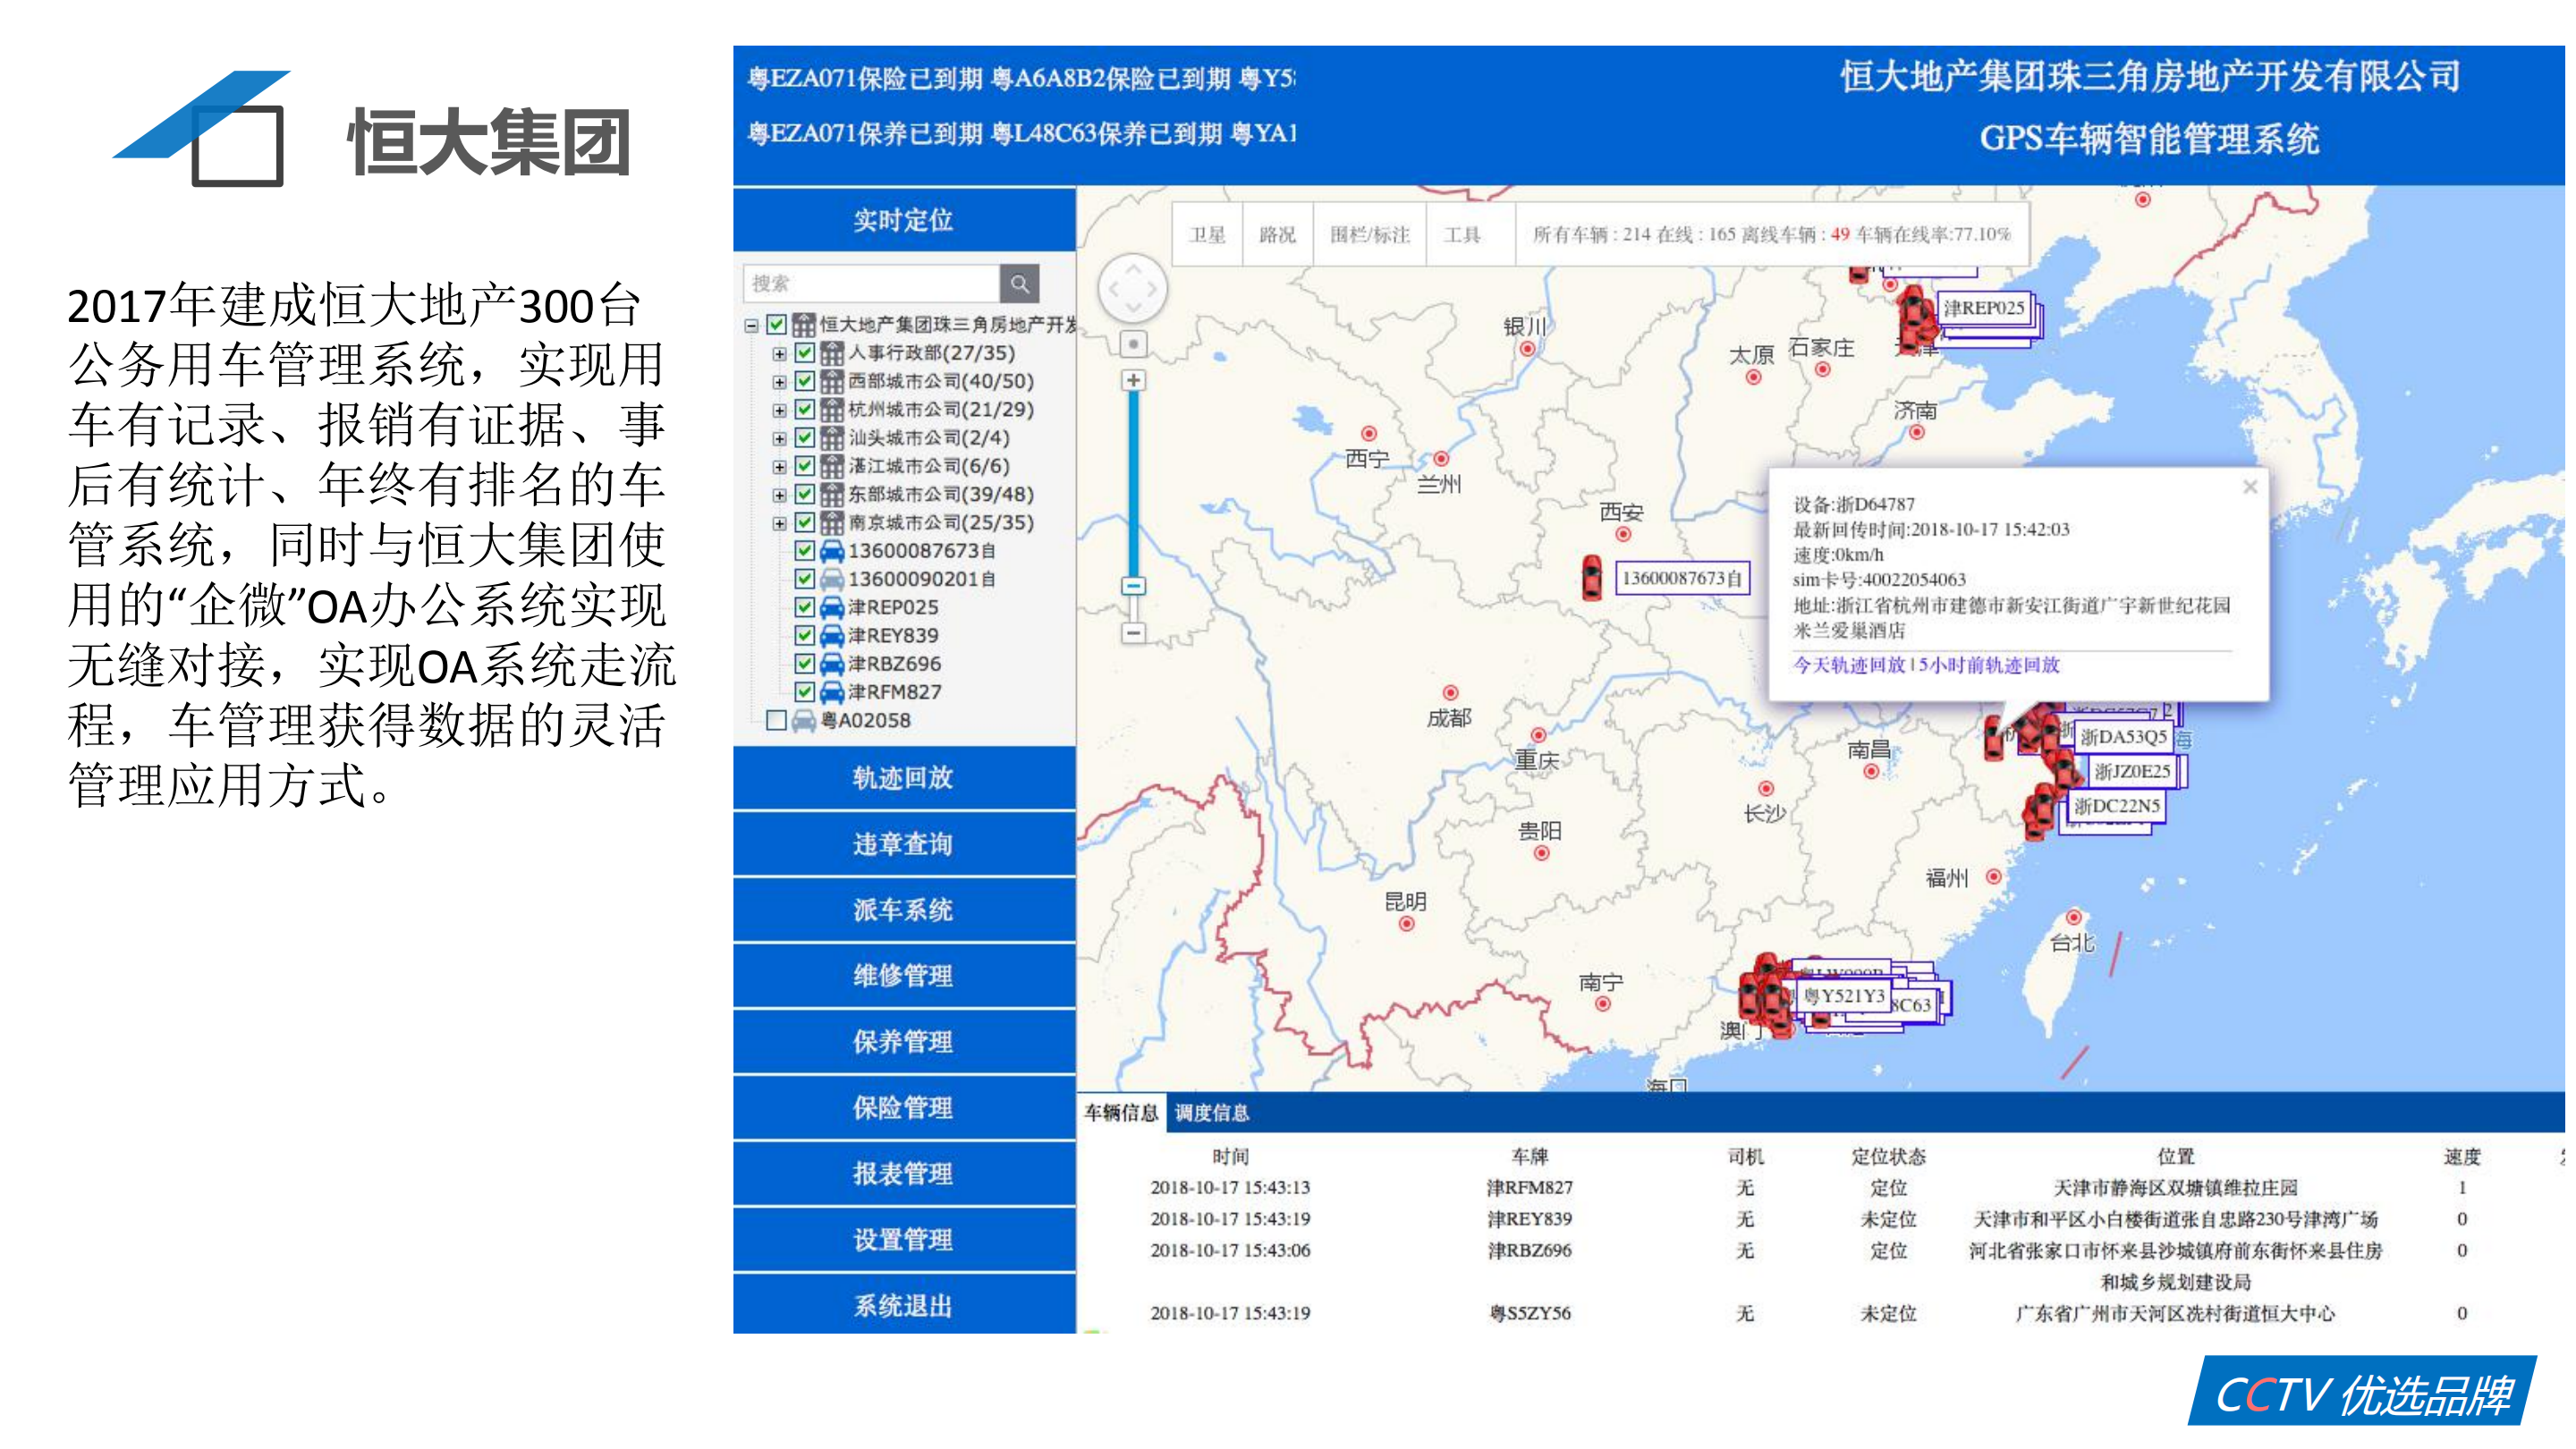2576x1449 pixels.
Task: Click grey car icon of 13600090201自
Action: 832,579
